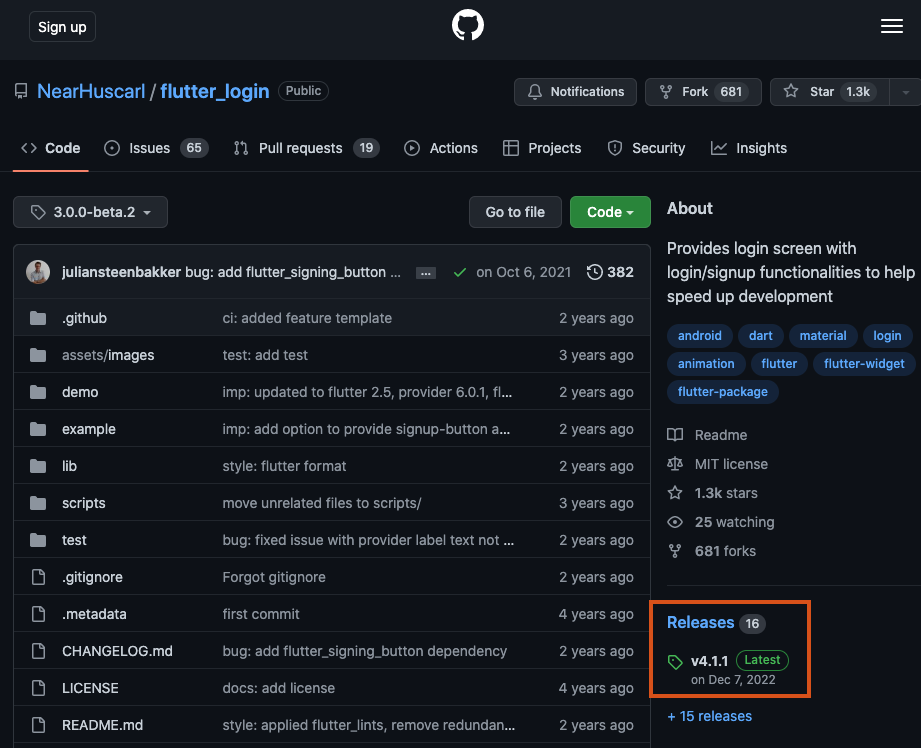This screenshot has width=921, height=748.
Task: Open the 'first commit' message for .metadata
Action: click(x=261, y=614)
